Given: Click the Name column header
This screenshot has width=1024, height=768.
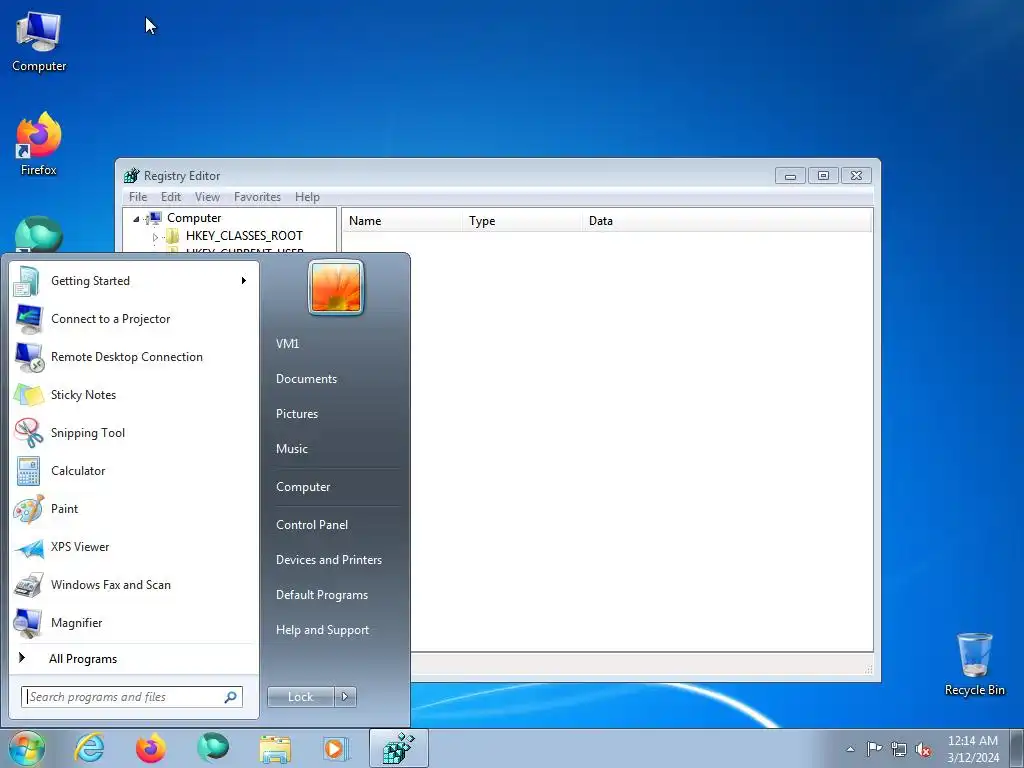Looking at the screenshot, I should coord(402,221).
